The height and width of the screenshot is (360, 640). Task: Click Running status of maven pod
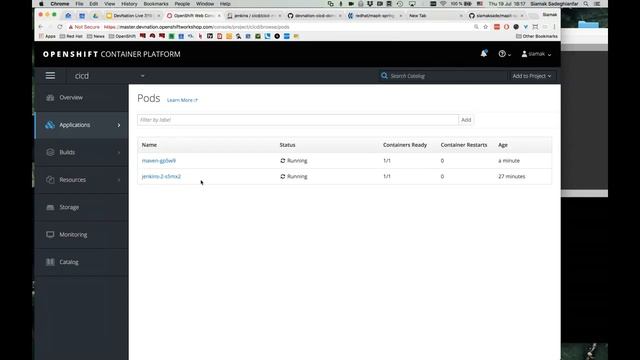293,160
